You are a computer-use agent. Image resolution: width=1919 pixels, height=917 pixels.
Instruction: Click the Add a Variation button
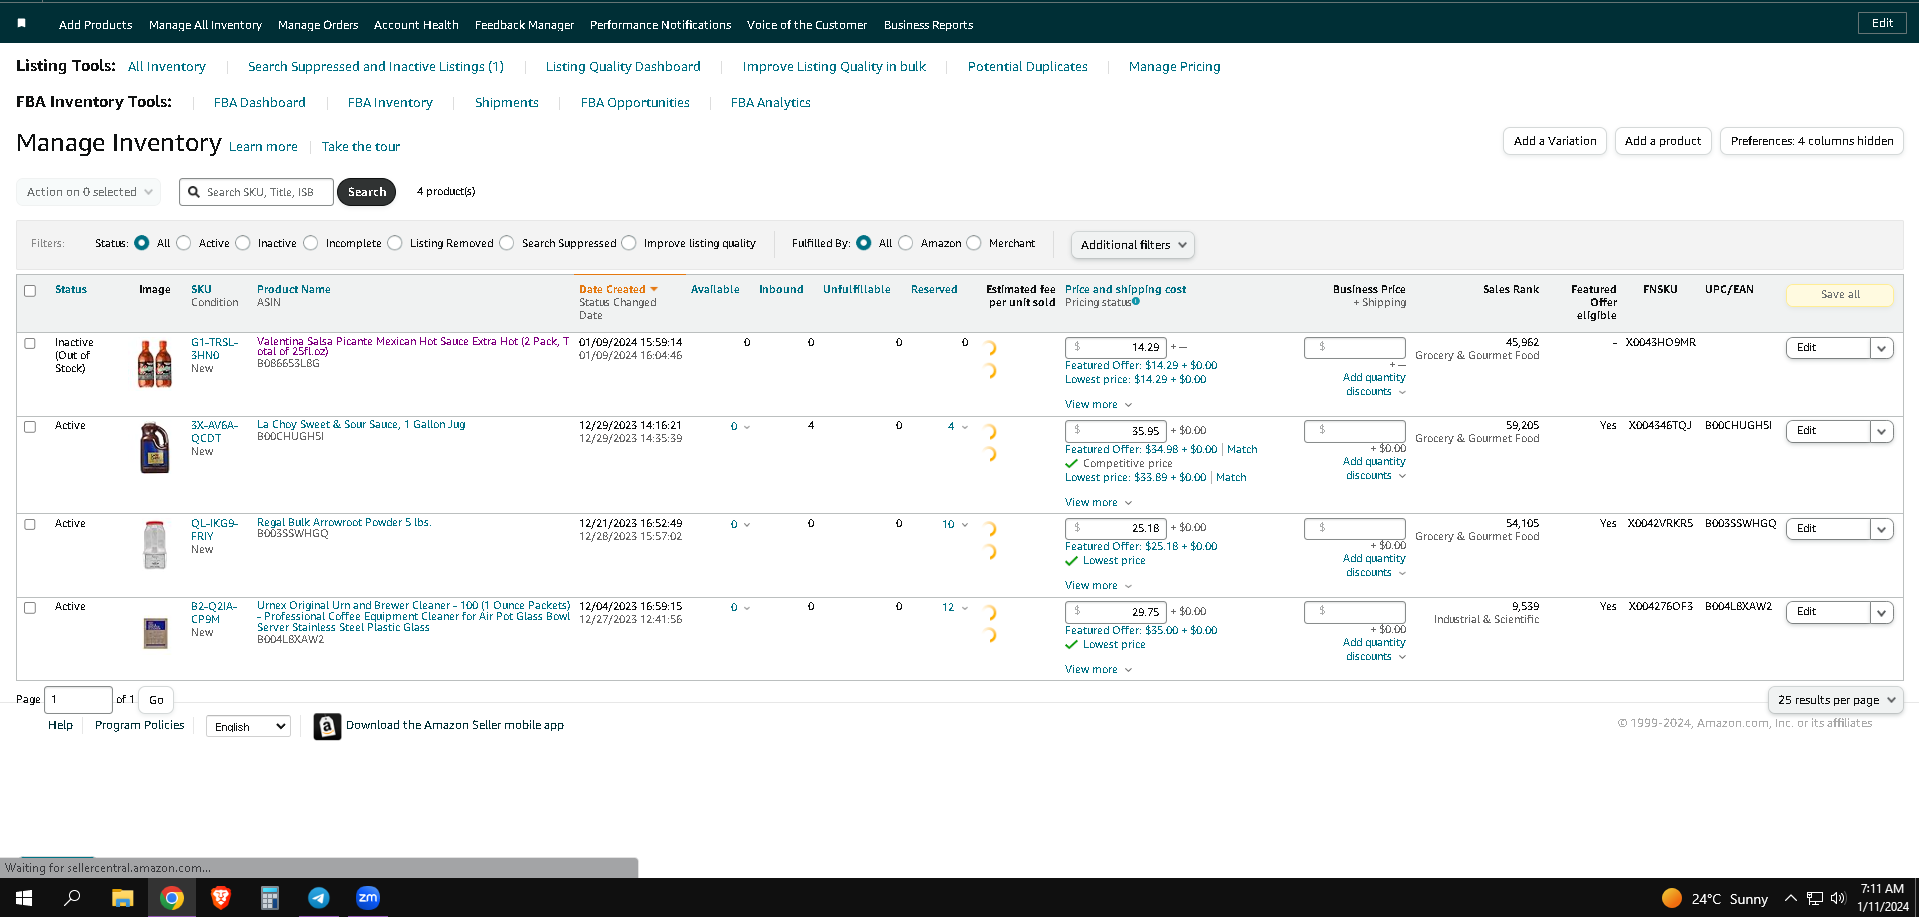(x=1555, y=141)
